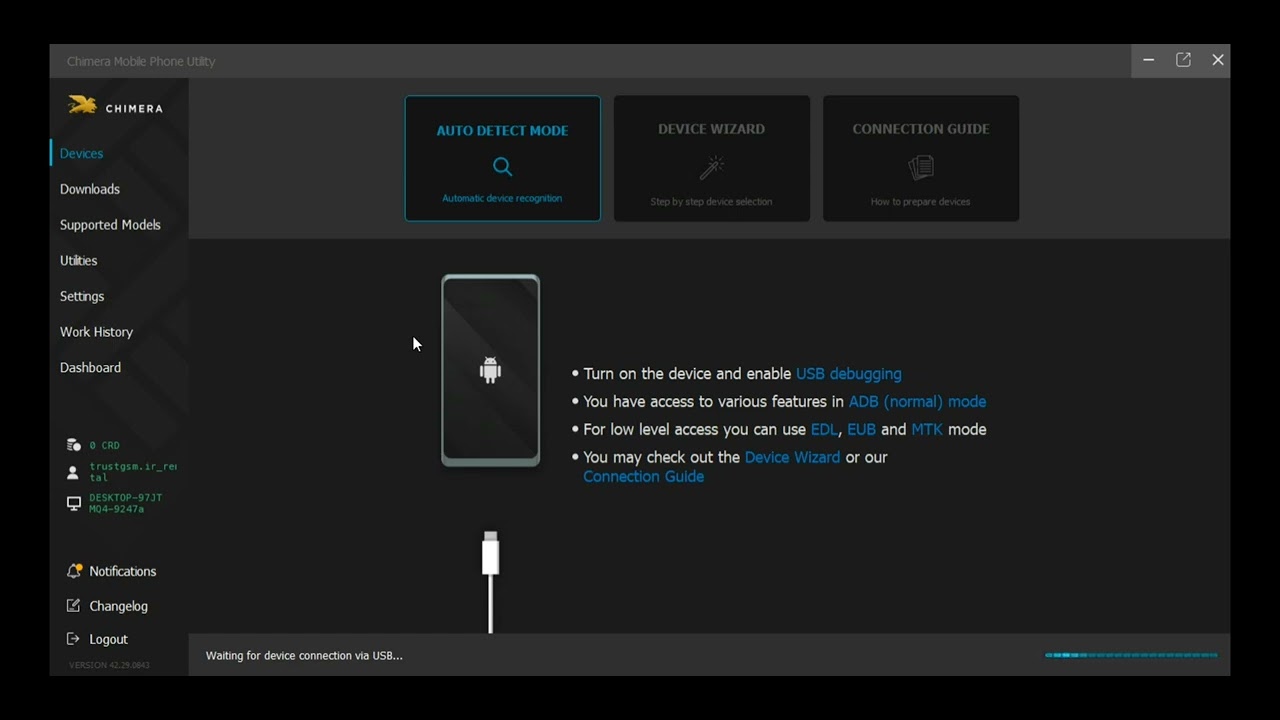Image resolution: width=1280 pixels, height=720 pixels.
Task: Open the Dashboard page
Action: pyautogui.click(x=90, y=367)
